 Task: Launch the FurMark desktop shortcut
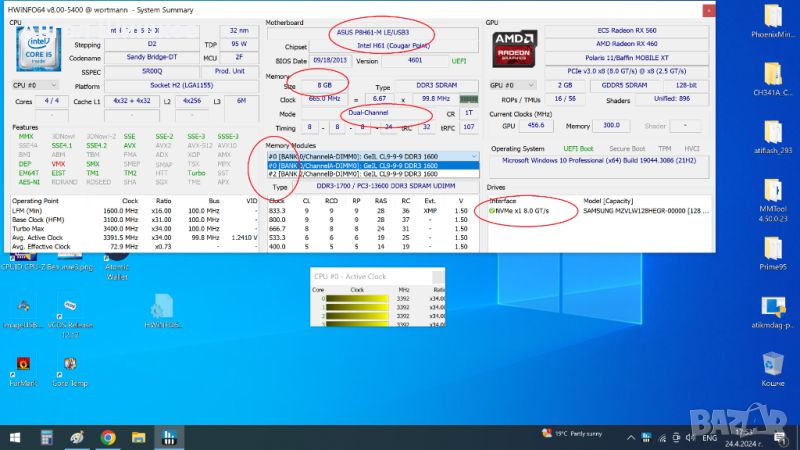pos(23,371)
